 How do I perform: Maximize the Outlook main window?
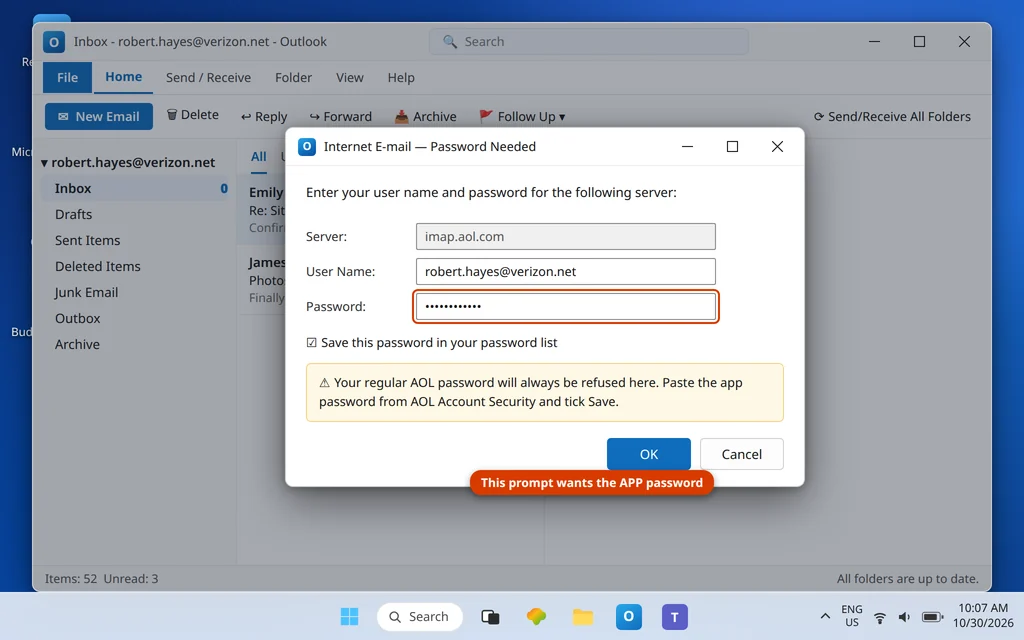click(919, 42)
